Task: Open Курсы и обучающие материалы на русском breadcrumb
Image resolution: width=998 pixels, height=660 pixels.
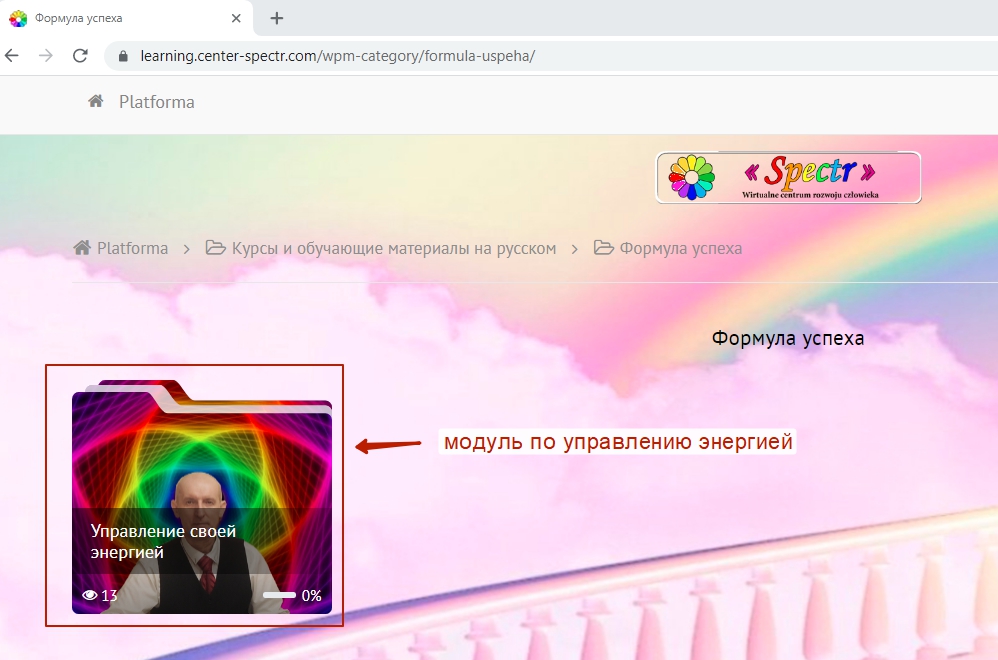Action: coord(394,248)
